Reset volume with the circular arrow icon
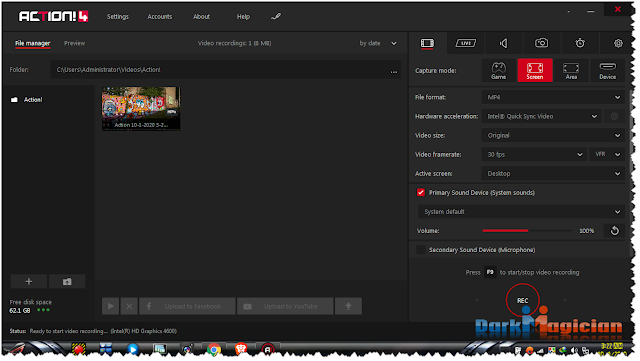 (614, 231)
